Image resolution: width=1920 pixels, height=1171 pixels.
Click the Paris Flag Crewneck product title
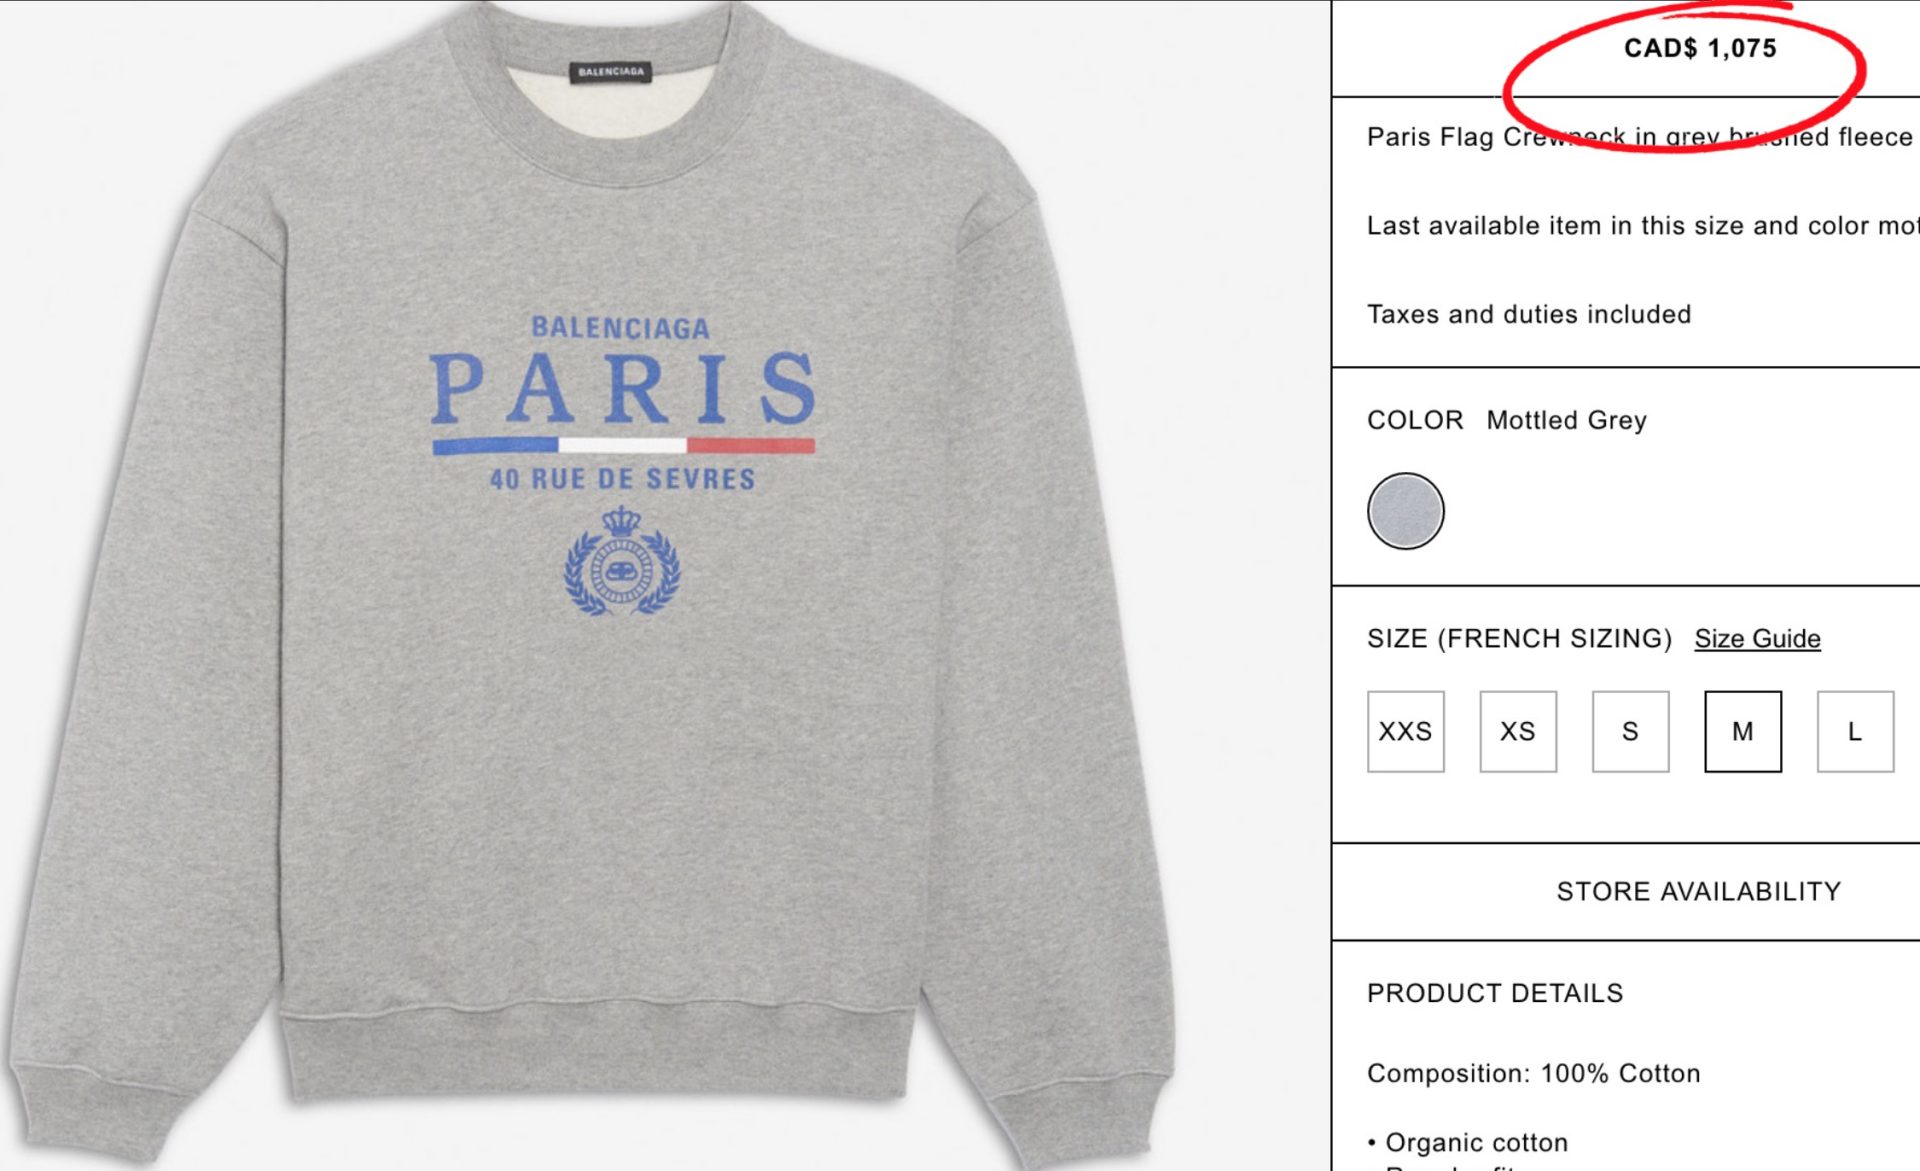(x=1640, y=137)
